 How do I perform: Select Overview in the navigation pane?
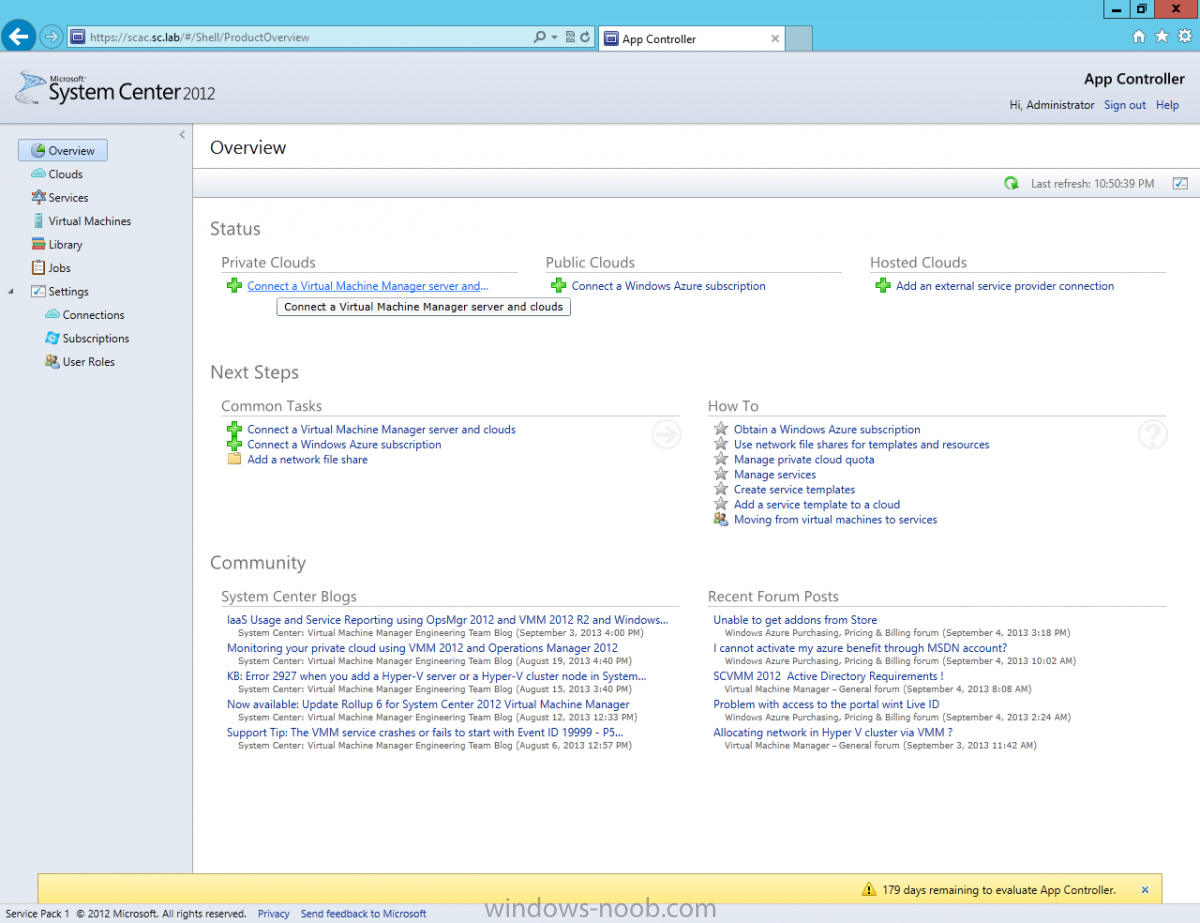63,151
